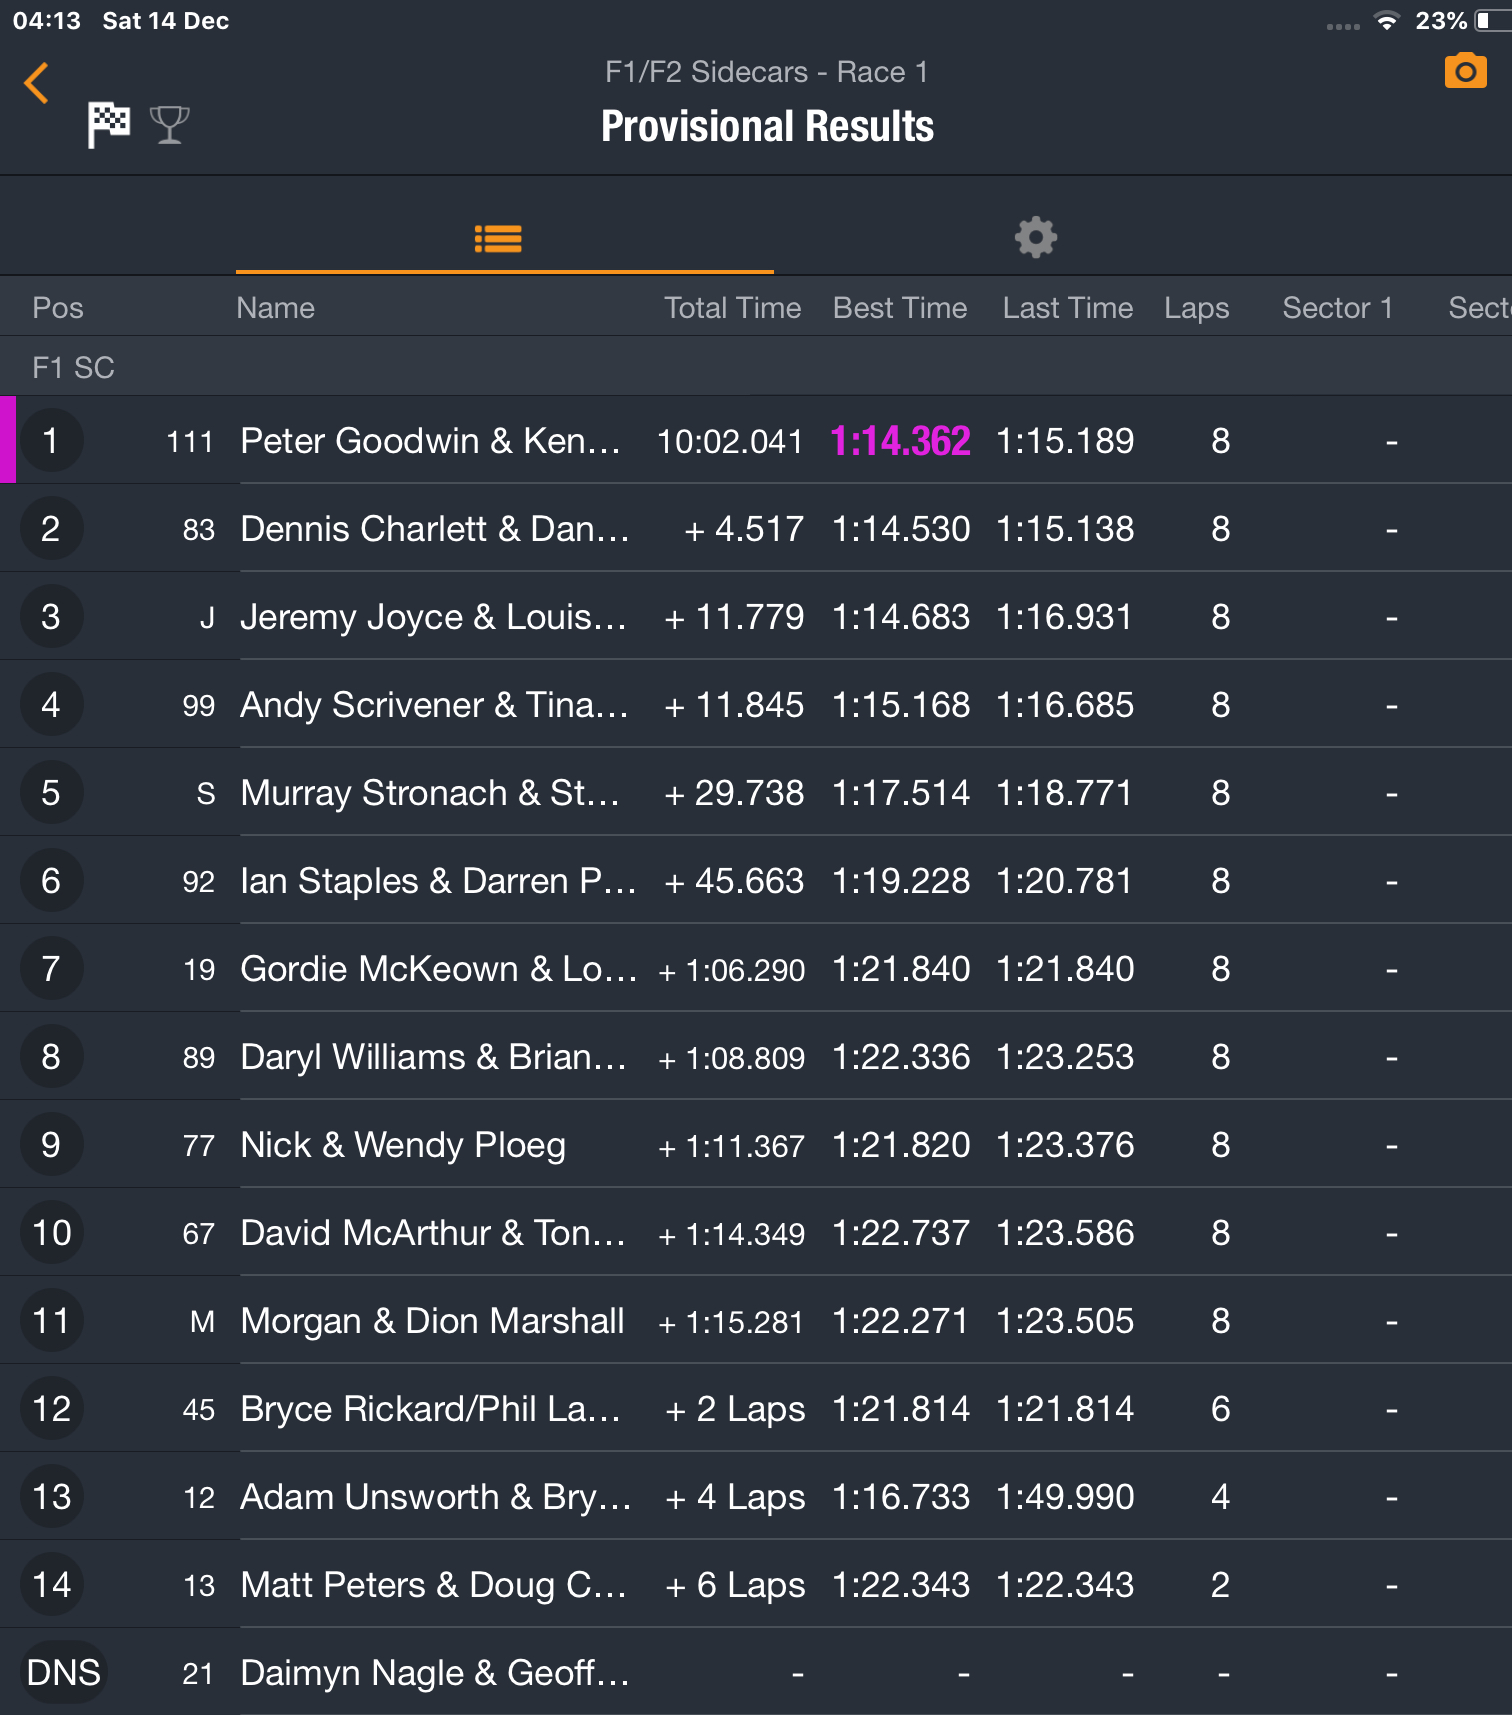The height and width of the screenshot is (1715, 1512).
Task: Tap position 14 badge for Matt Peters
Action: 51,1585
